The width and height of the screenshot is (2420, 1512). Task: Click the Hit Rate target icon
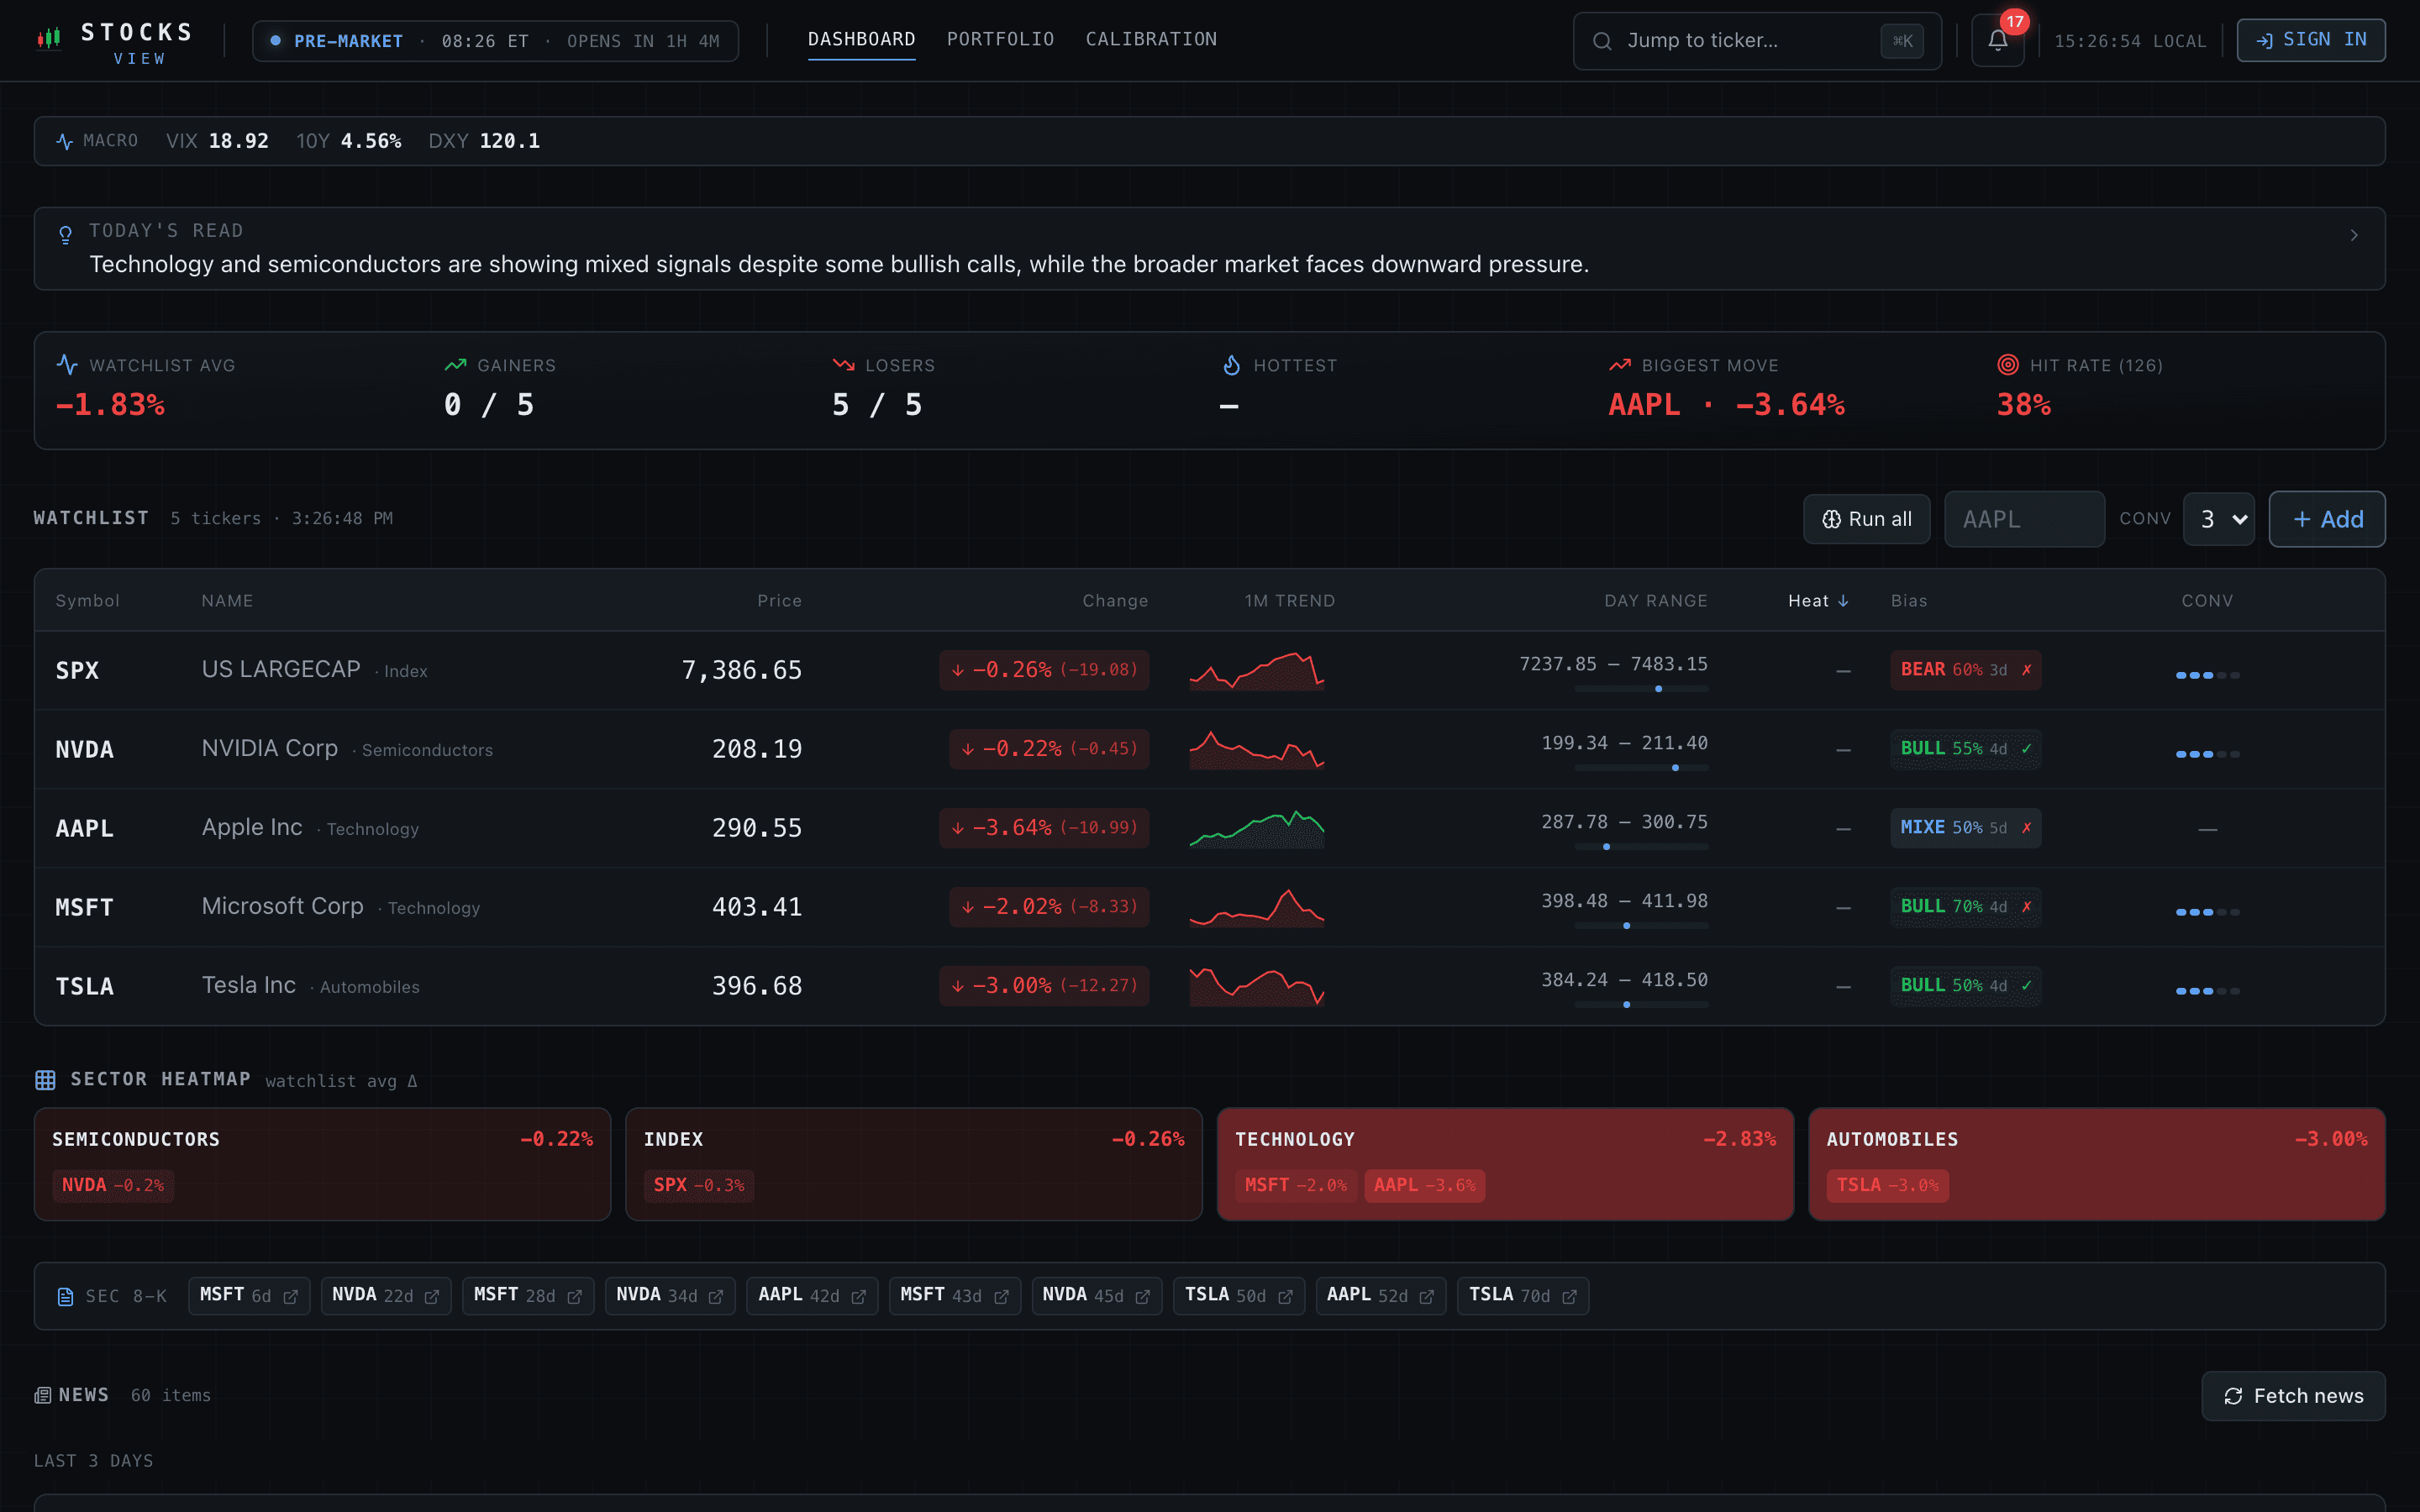pyautogui.click(x=2007, y=365)
